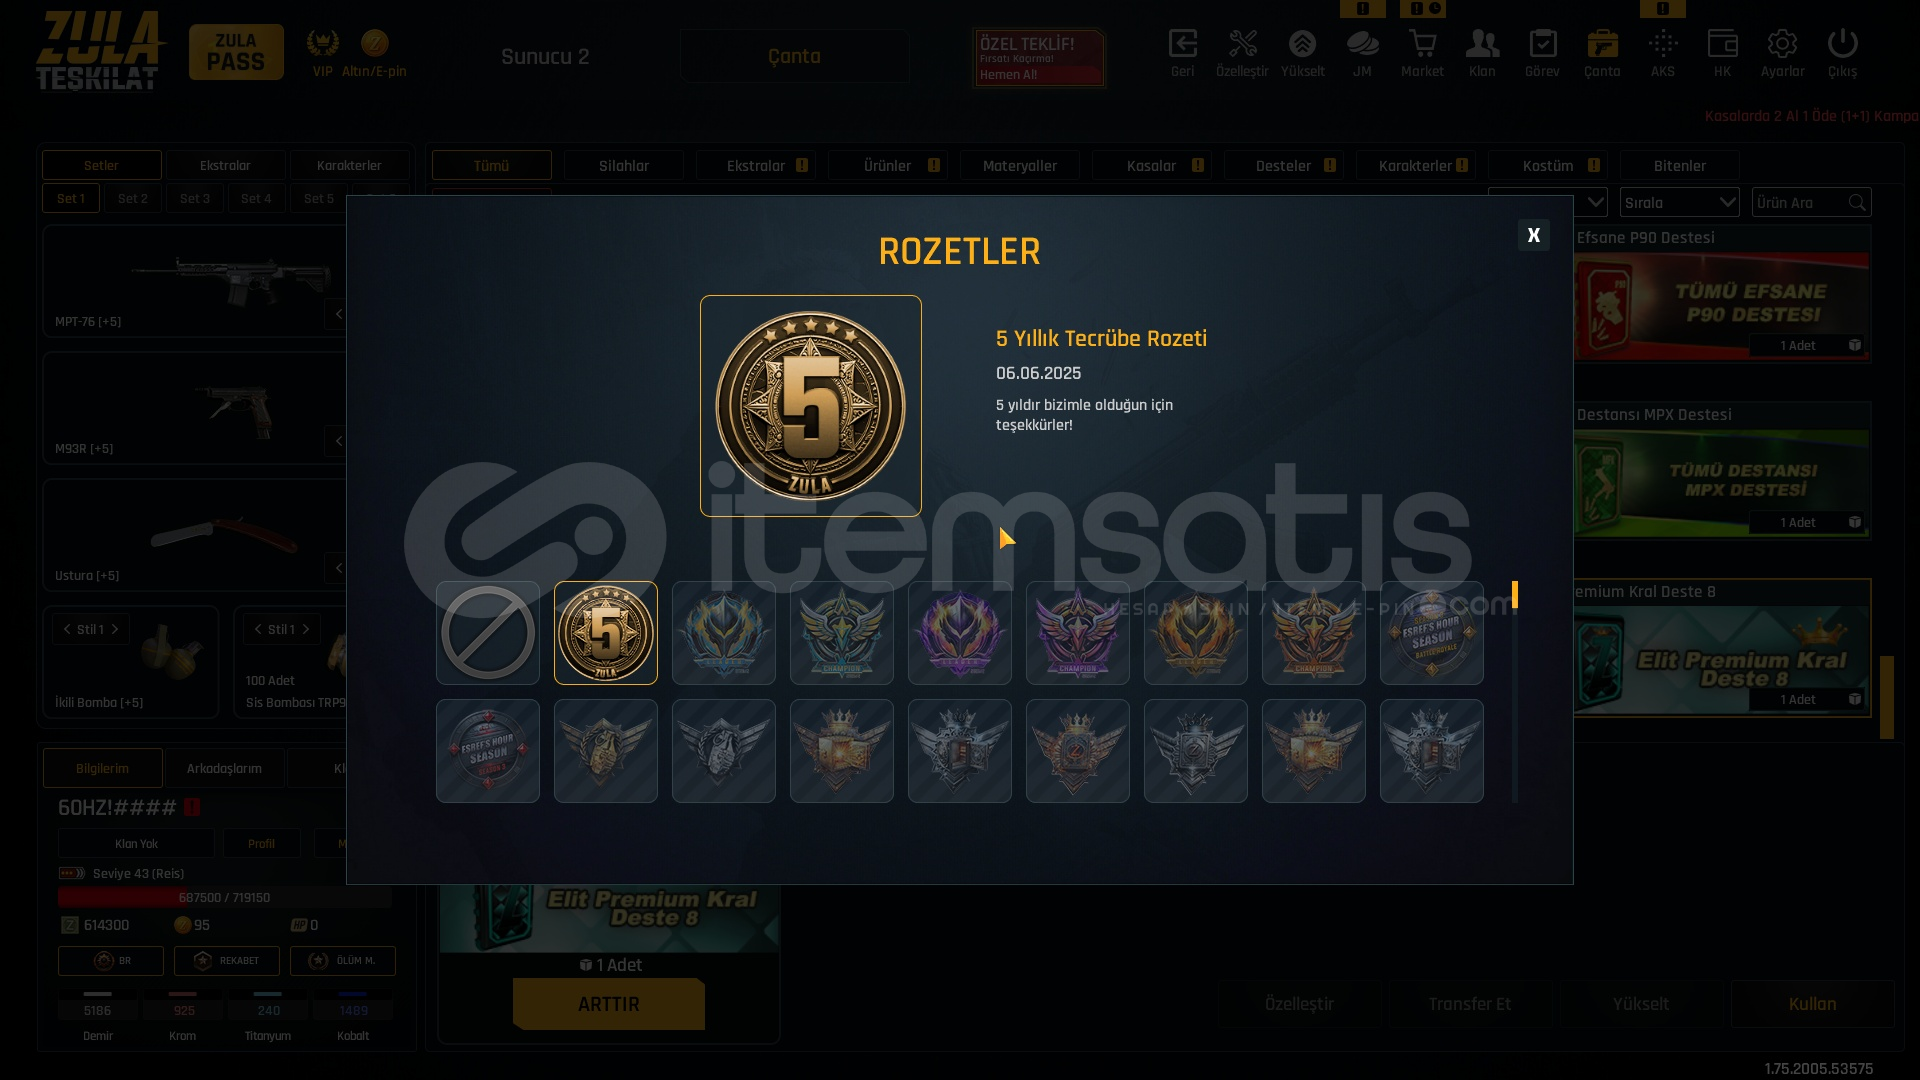This screenshot has height=1080, width=1920.
Task: Select the 5 year ZULA badge thumbnail
Action: (x=606, y=633)
